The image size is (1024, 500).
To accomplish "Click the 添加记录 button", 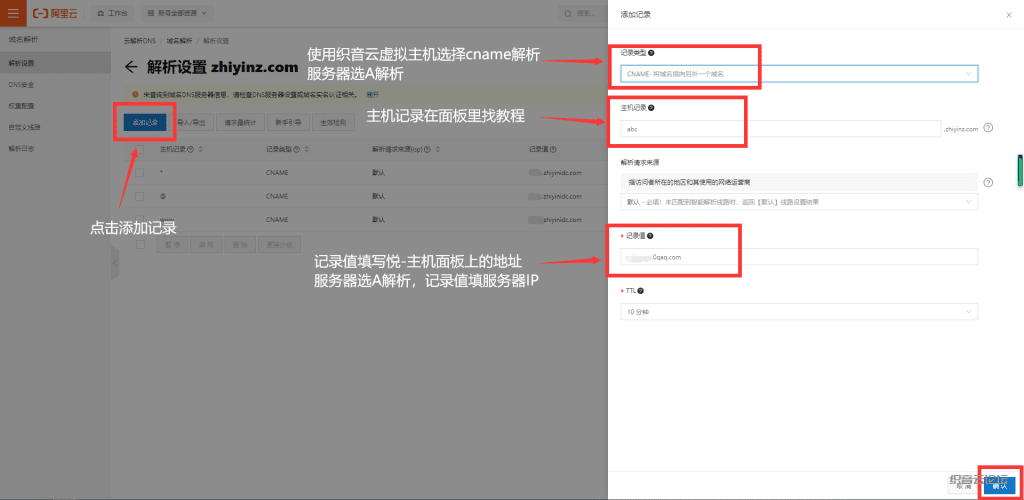I will [145, 122].
